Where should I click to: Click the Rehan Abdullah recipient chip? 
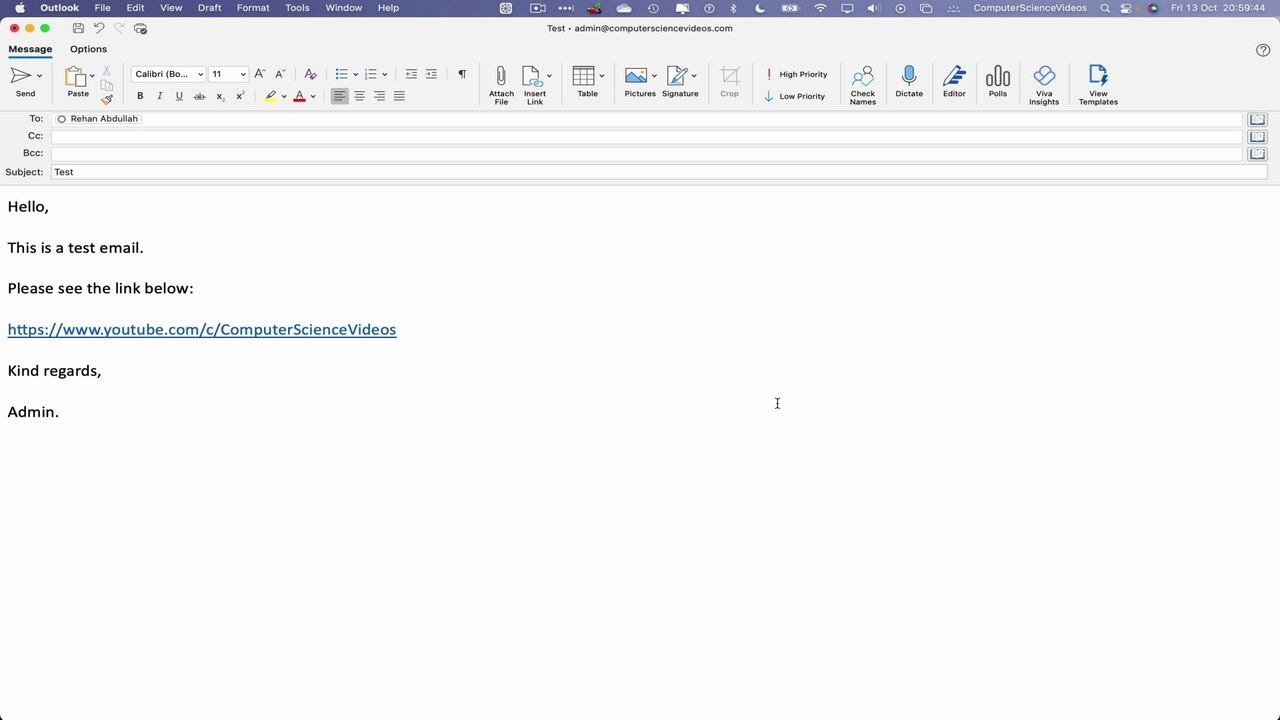(98, 119)
